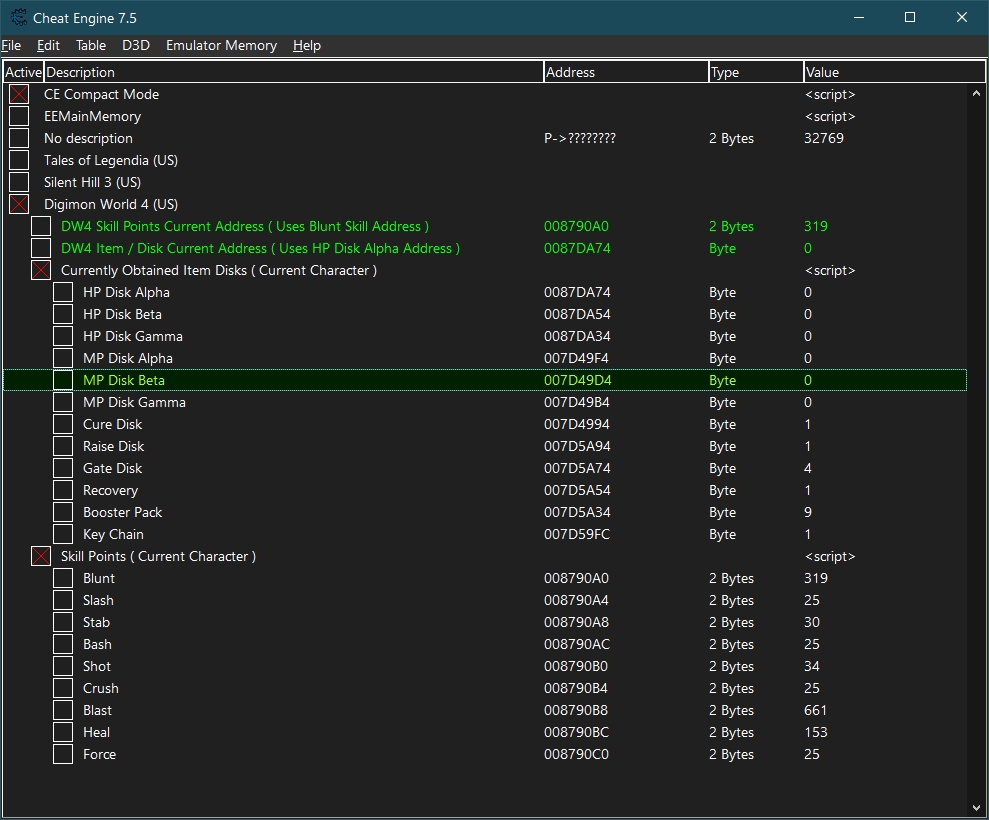Toggle Silent Hill 3 (US) checkbox

pyautogui.click(x=19, y=182)
